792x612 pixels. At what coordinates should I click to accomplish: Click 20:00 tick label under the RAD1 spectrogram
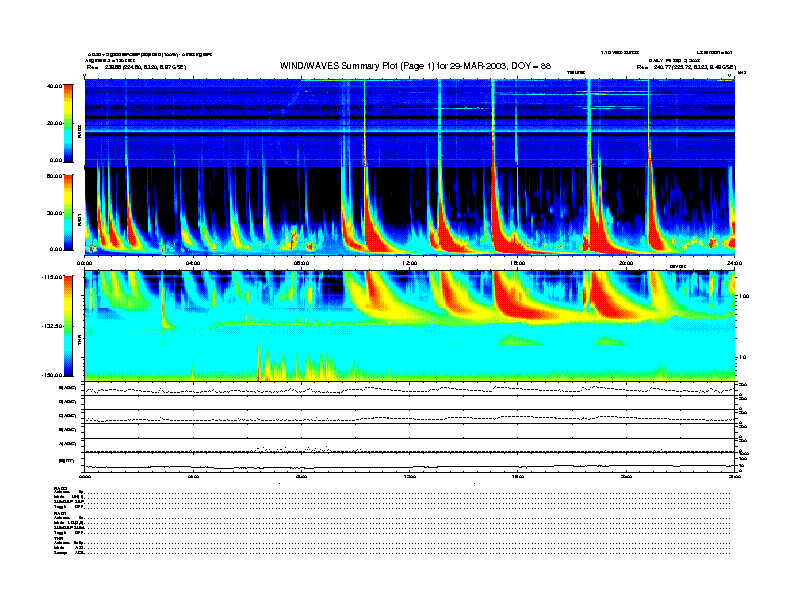(x=626, y=263)
